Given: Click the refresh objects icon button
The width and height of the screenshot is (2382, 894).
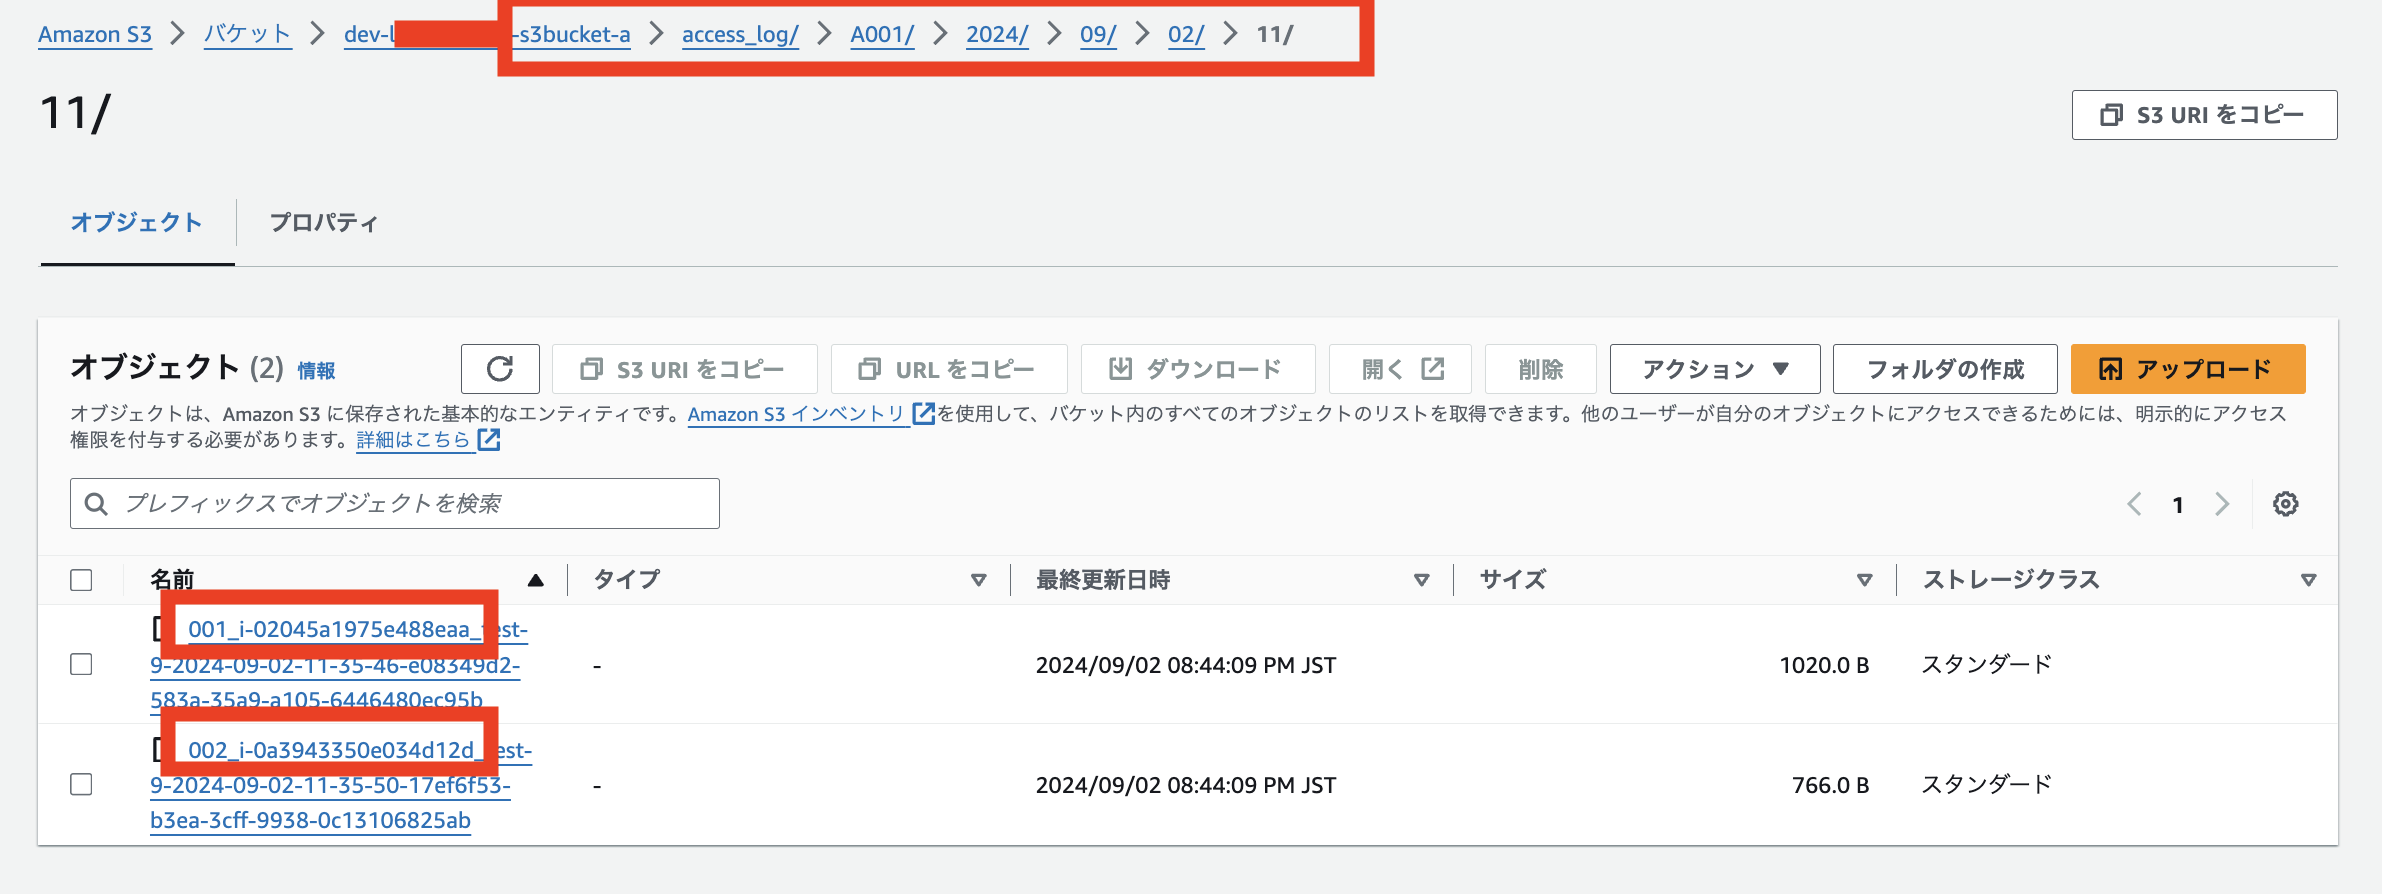Looking at the screenshot, I should [x=500, y=369].
